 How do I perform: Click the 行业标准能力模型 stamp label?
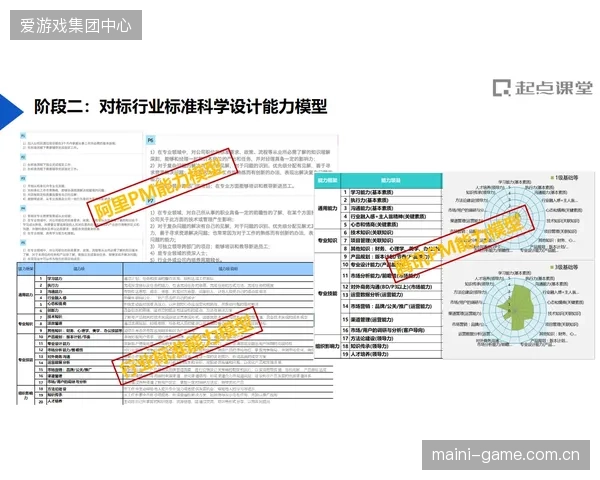pyautogui.click(x=187, y=346)
